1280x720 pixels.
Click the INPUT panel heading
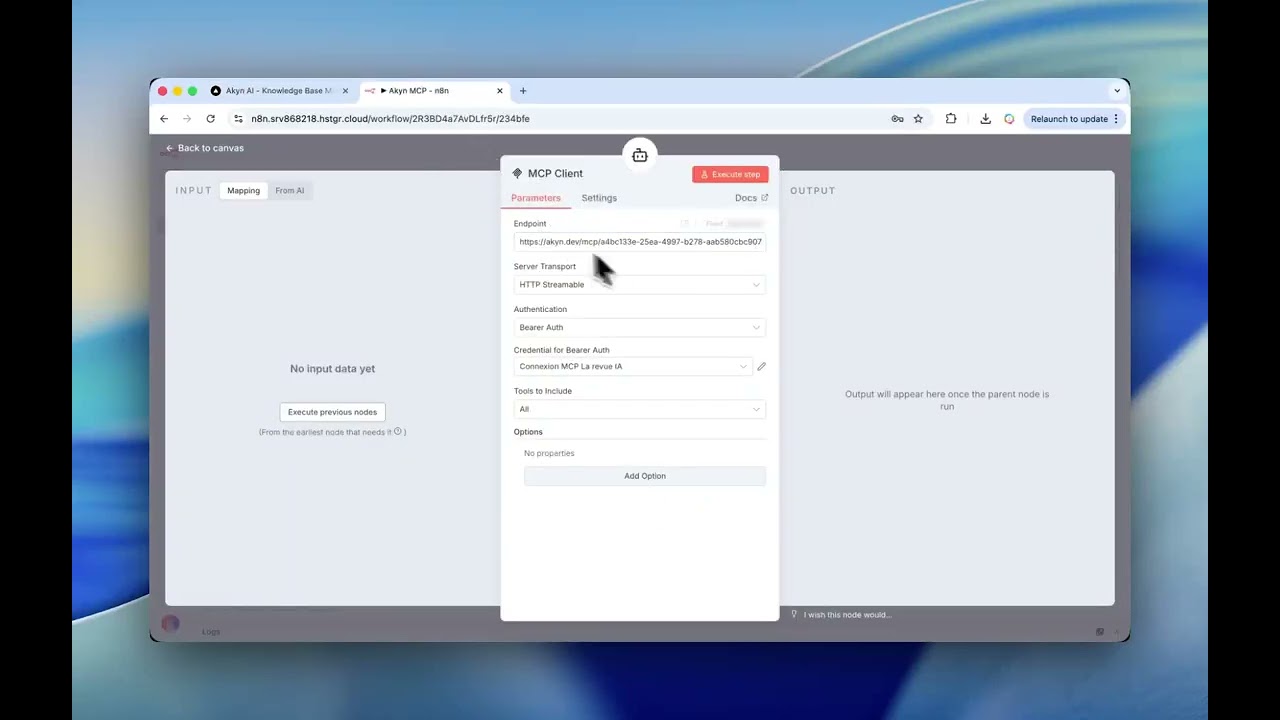coord(194,191)
